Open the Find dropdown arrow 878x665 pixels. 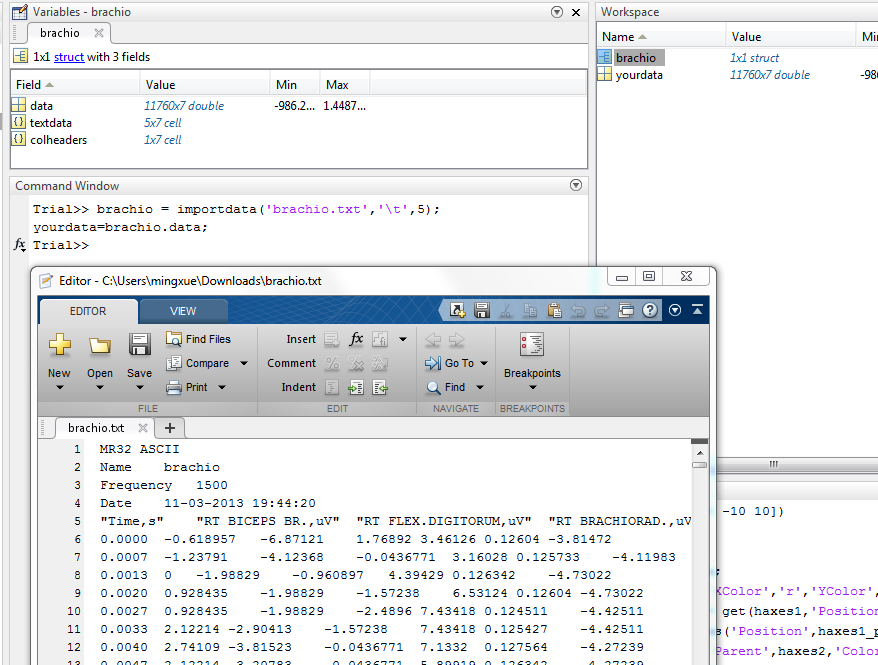pyautogui.click(x=480, y=388)
